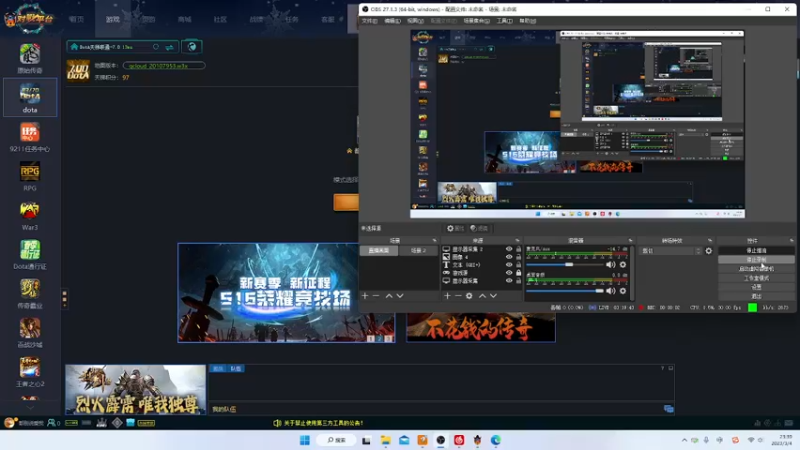Viewport: 800px width, 450px height.
Task: Click the OBS 停止录制 button
Action: (x=756, y=260)
